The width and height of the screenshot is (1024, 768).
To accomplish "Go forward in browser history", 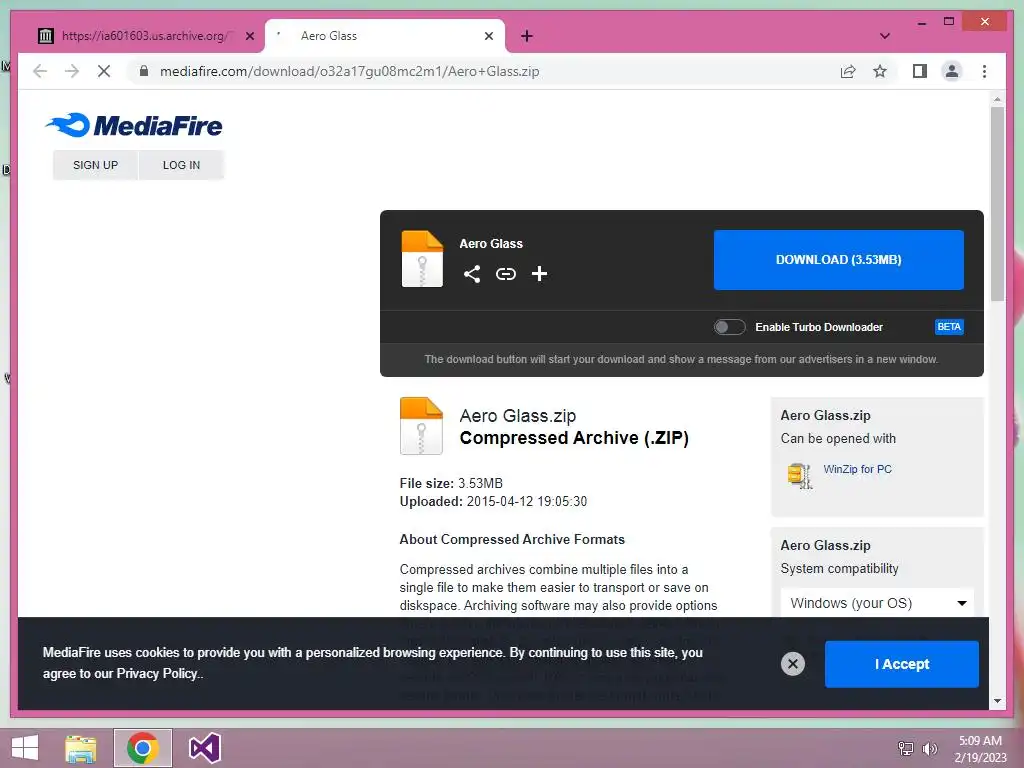I will 72,71.
